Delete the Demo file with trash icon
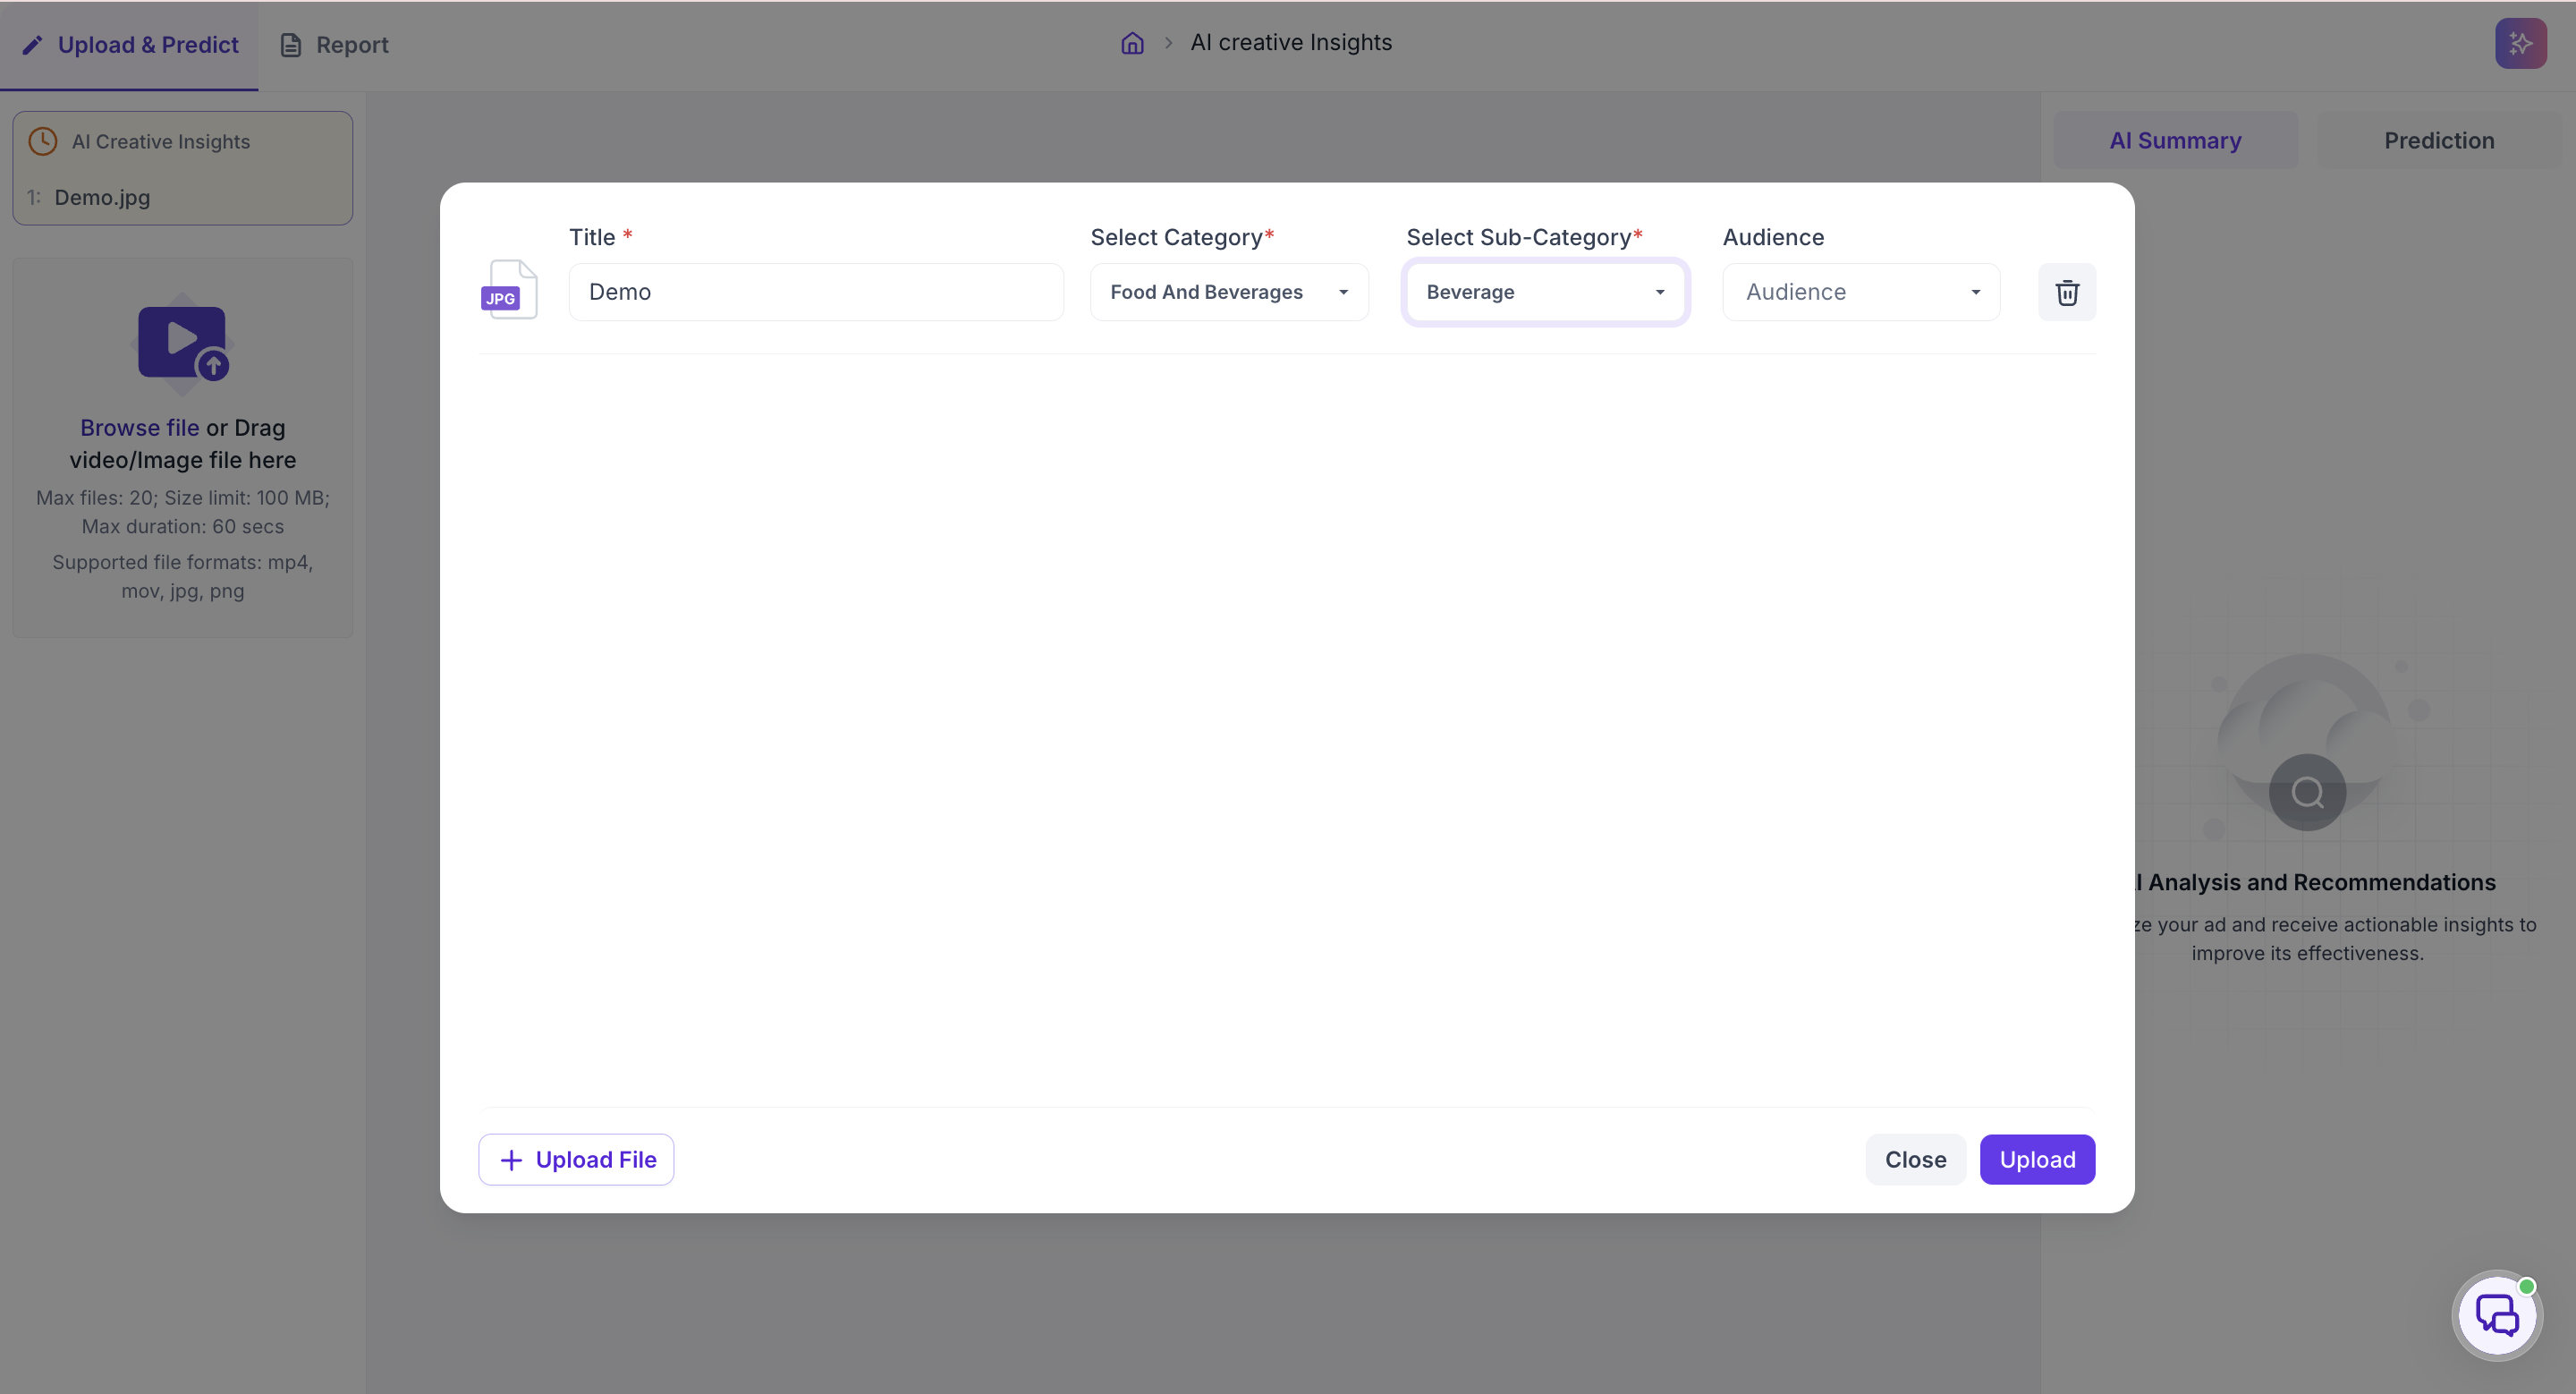This screenshot has height=1394, width=2576. (2067, 292)
